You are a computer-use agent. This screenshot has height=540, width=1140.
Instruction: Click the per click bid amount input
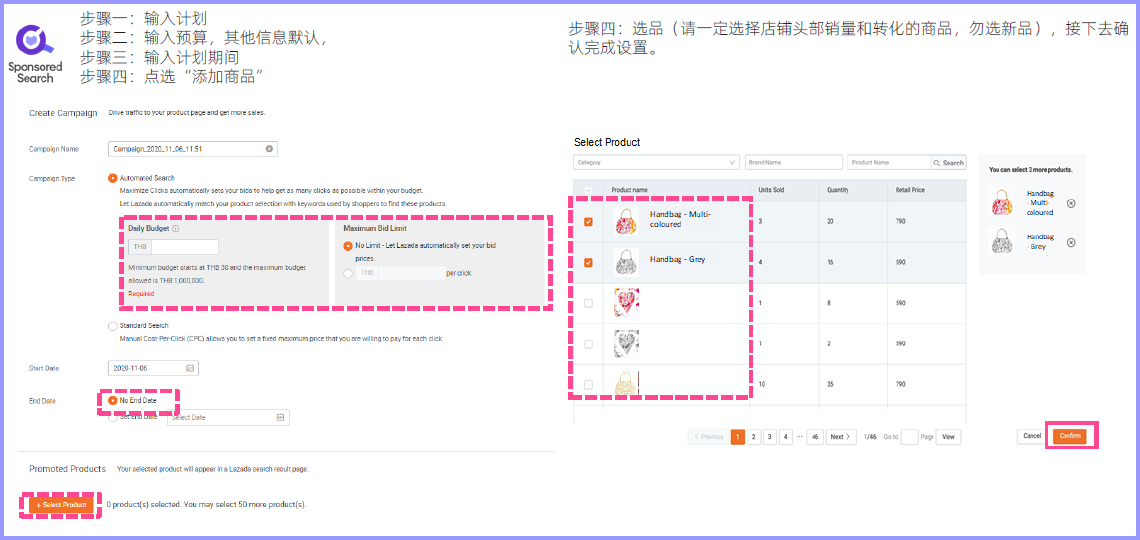pos(412,273)
